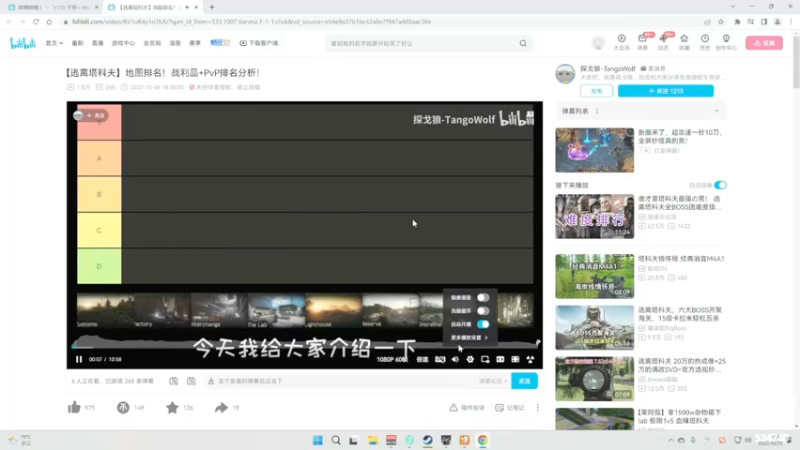Pause the video with the pause button
This screenshot has width=800, height=450.
point(79,359)
